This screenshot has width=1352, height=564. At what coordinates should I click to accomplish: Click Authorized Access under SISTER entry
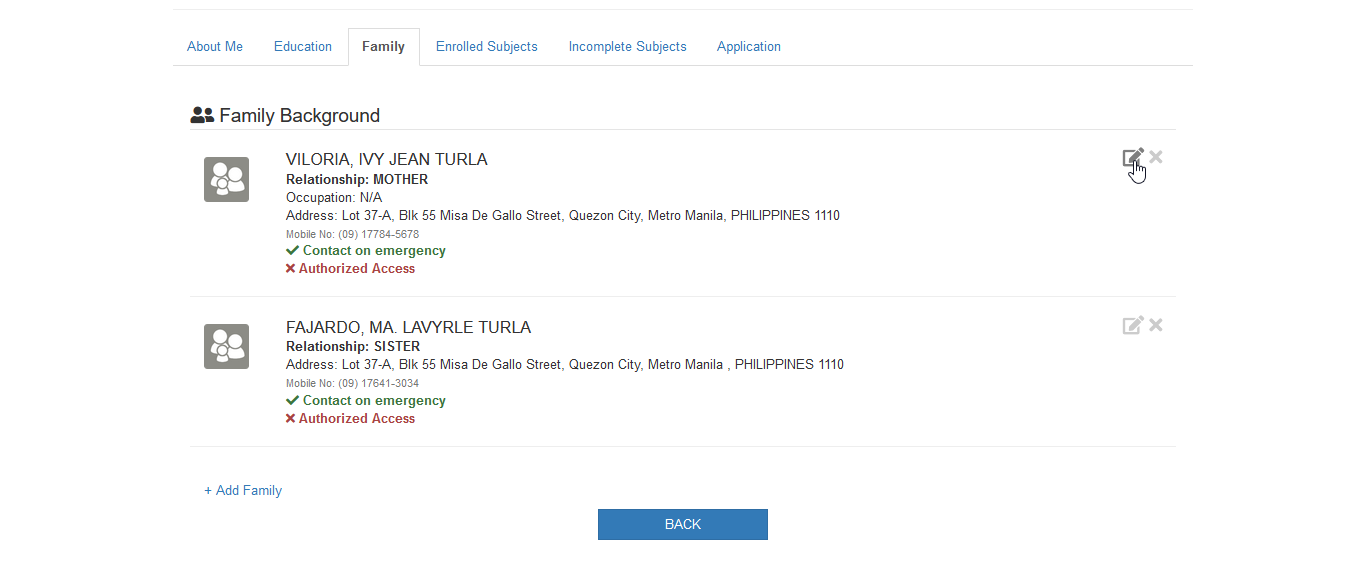click(x=350, y=419)
